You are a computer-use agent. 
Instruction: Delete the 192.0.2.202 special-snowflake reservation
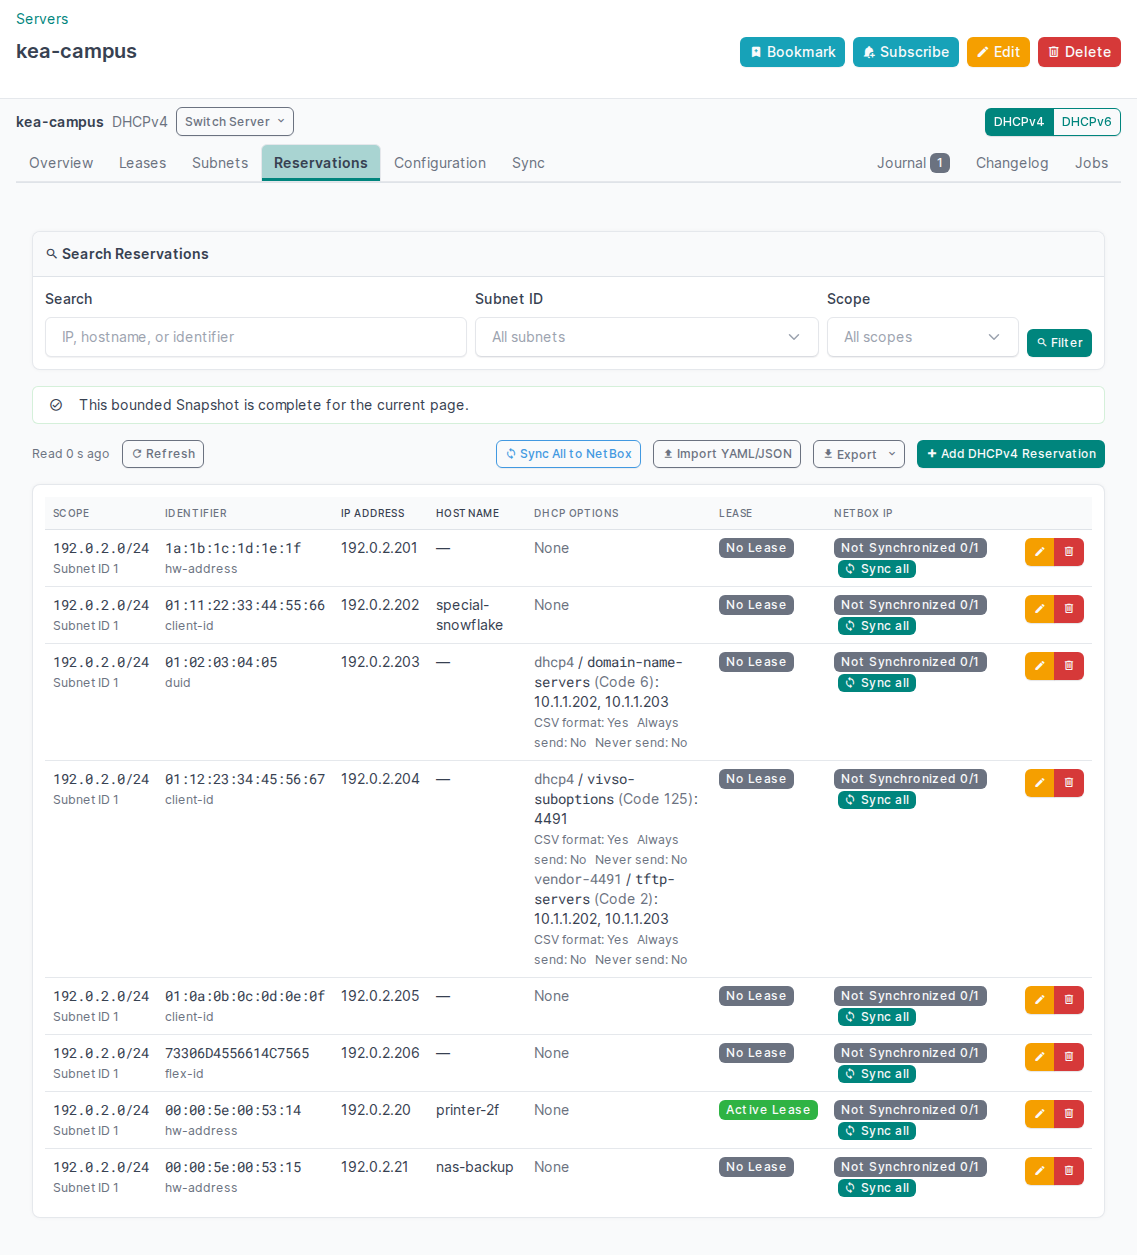[1069, 609]
